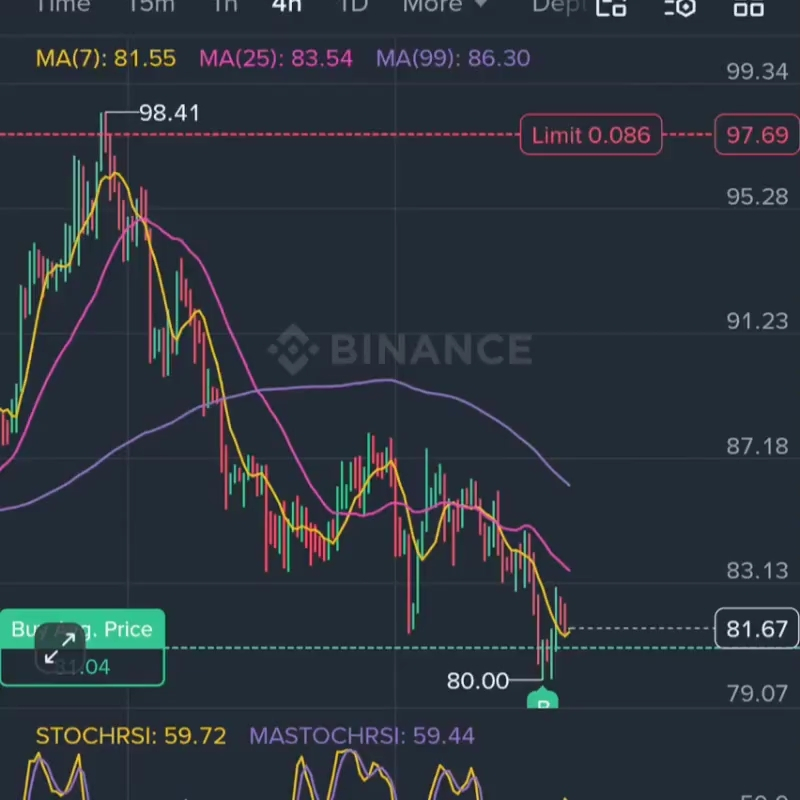Click the 81.67 current price tag
Image resolution: width=800 pixels, height=800 pixels.
[757, 629]
